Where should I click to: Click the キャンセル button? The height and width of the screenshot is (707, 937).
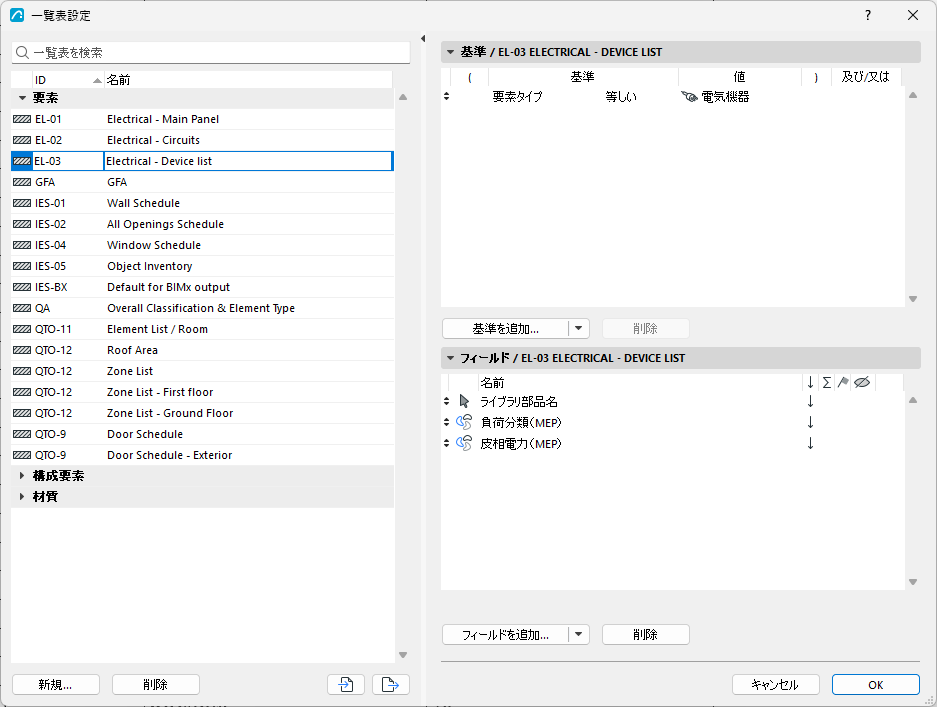(x=775, y=684)
